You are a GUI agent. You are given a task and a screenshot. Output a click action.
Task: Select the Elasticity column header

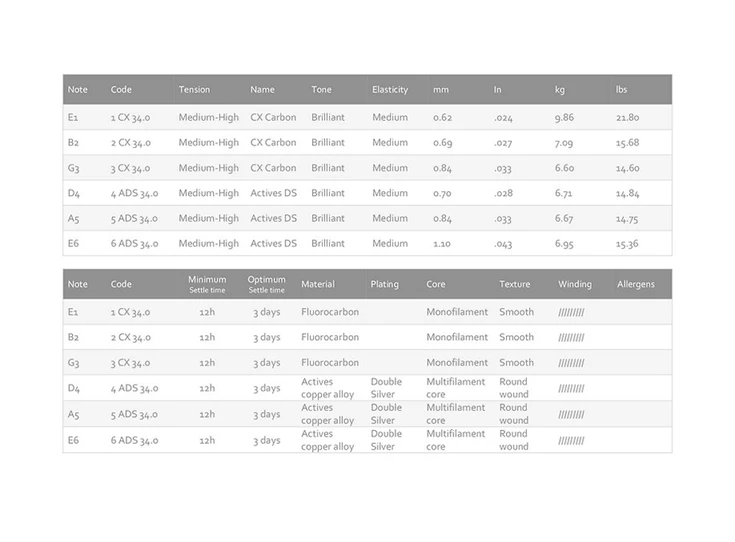(390, 90)
